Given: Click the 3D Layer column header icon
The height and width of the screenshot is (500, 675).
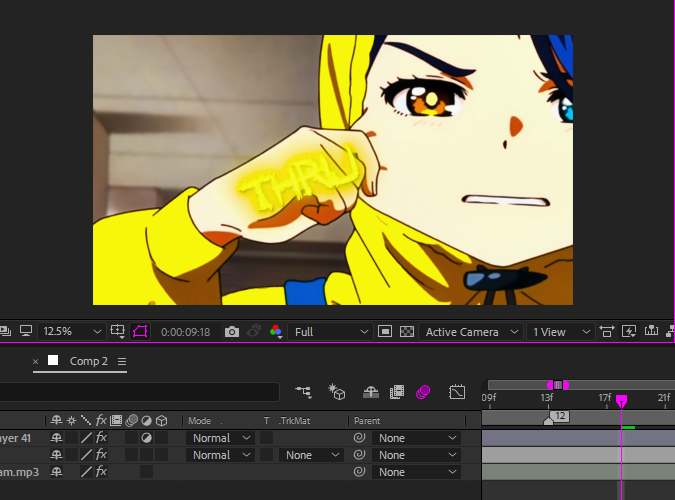Looking at the screenshot, I should [x=161, y=420].
